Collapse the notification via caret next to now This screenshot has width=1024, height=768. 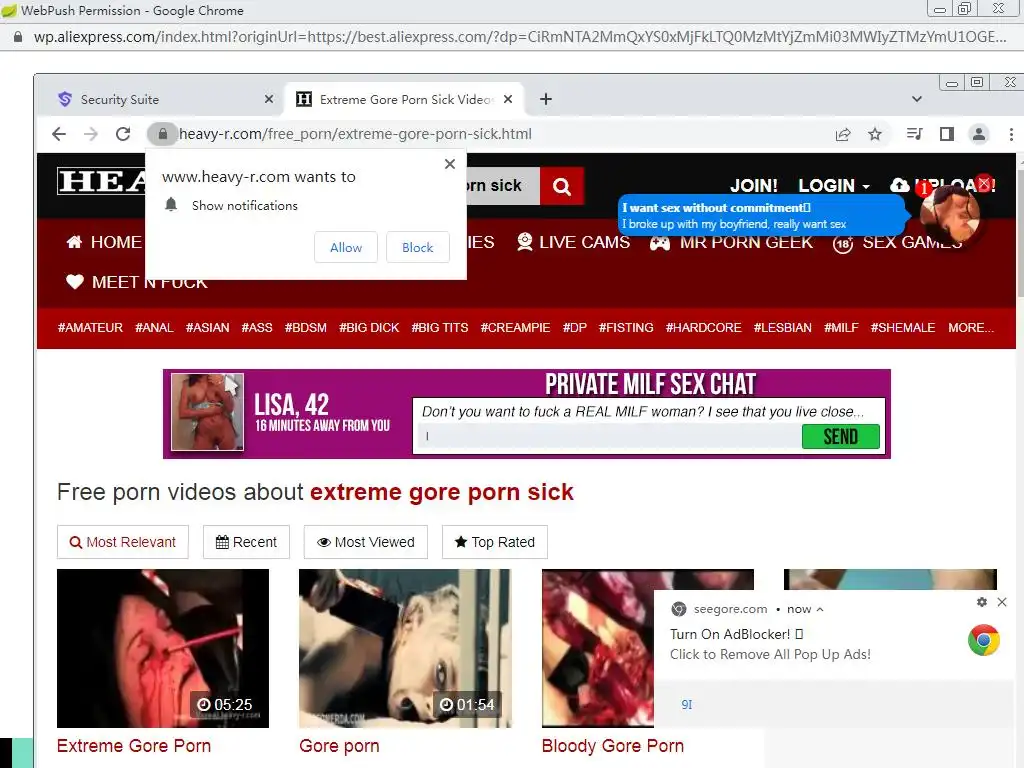pyautogui.click(x=820, y=609)
